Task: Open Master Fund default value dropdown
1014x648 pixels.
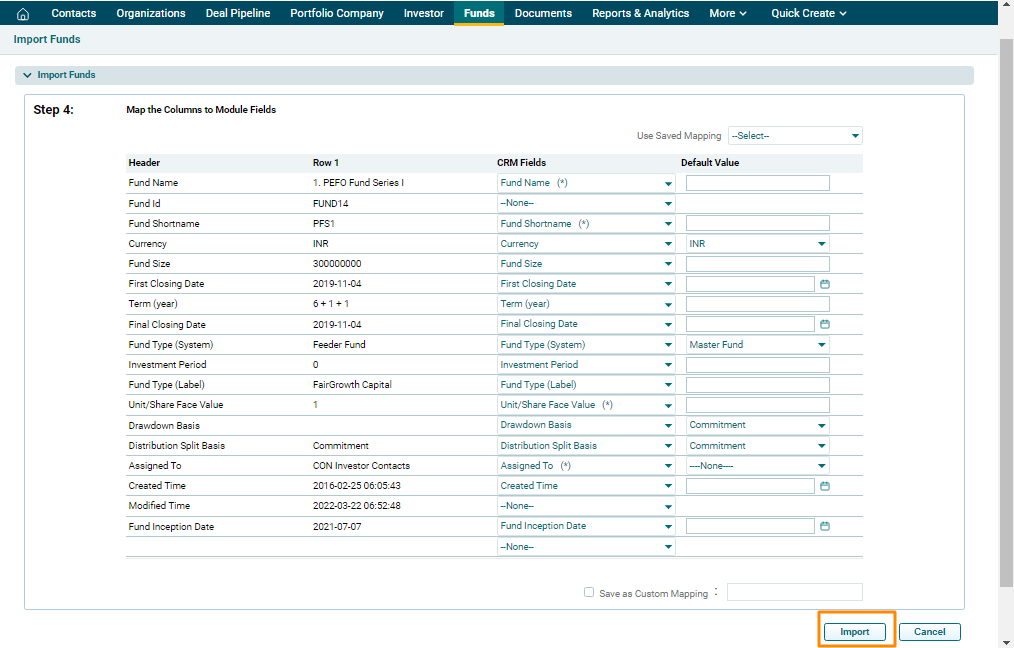Action: [x=757, y=345]
